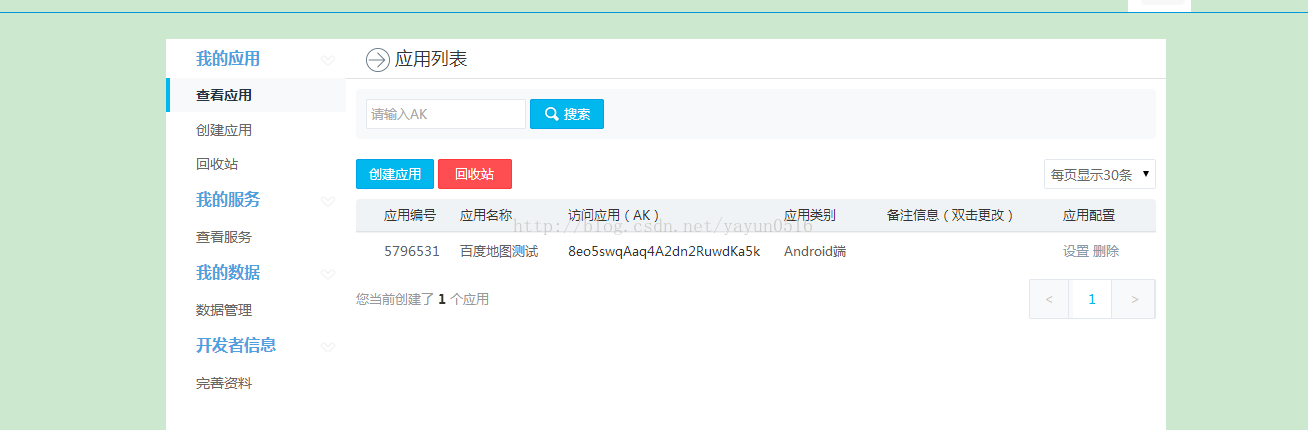Select page 1 in the pagination
Viewport: 1308px width, 430px height.
(x=1091, y=299)
